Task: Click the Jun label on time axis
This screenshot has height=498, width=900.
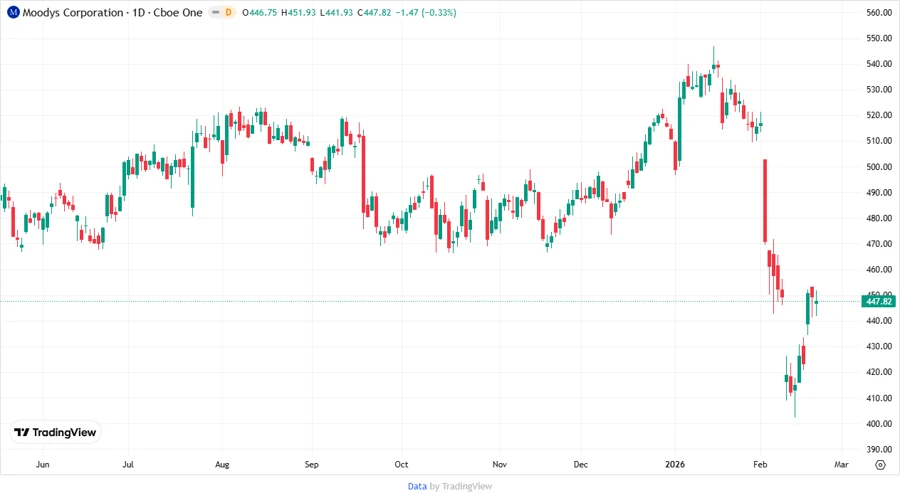Action: point(42,464)
